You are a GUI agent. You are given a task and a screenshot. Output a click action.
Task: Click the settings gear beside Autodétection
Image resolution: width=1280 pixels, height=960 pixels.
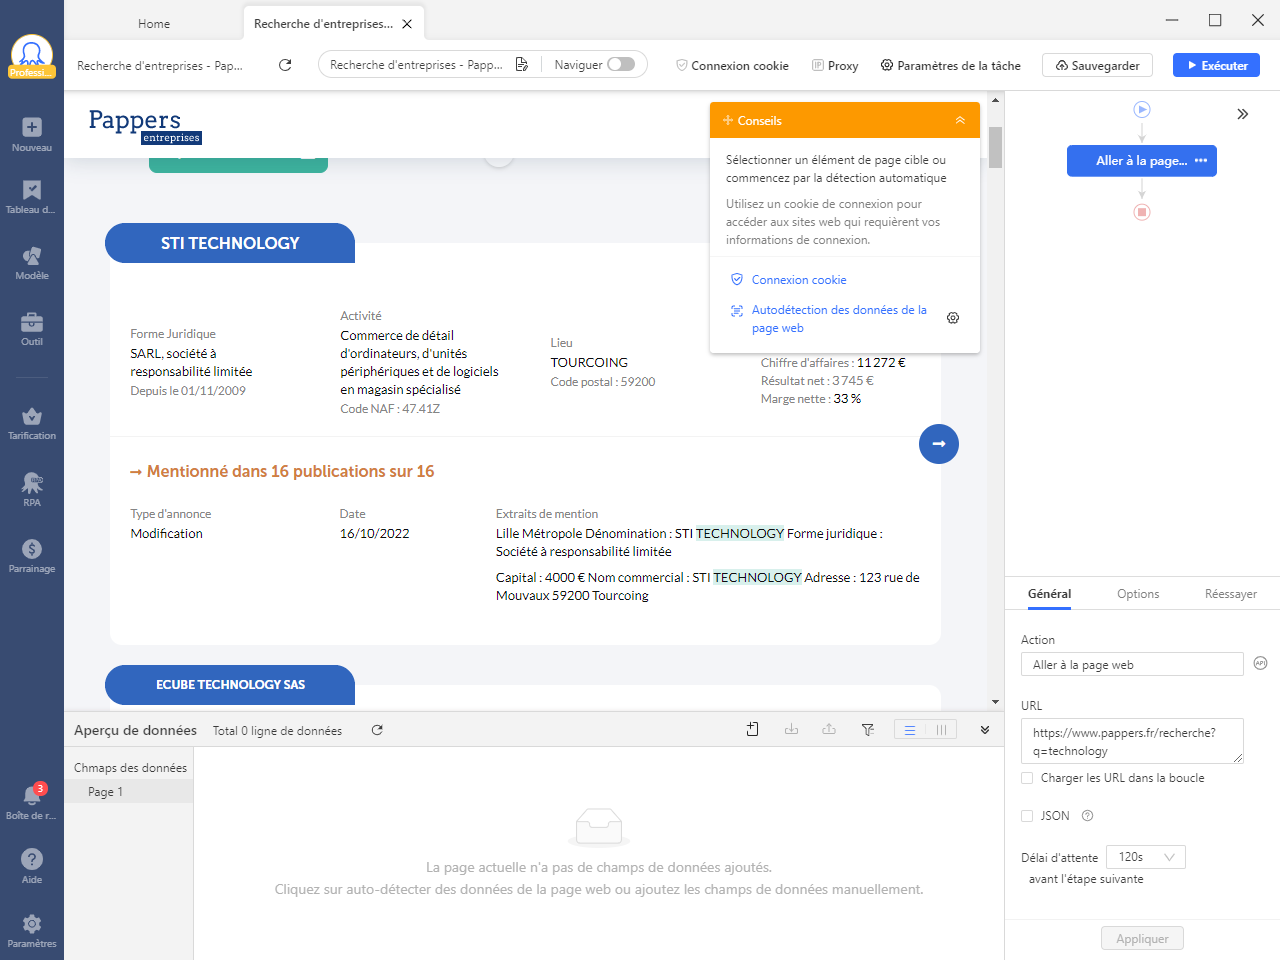953,318
